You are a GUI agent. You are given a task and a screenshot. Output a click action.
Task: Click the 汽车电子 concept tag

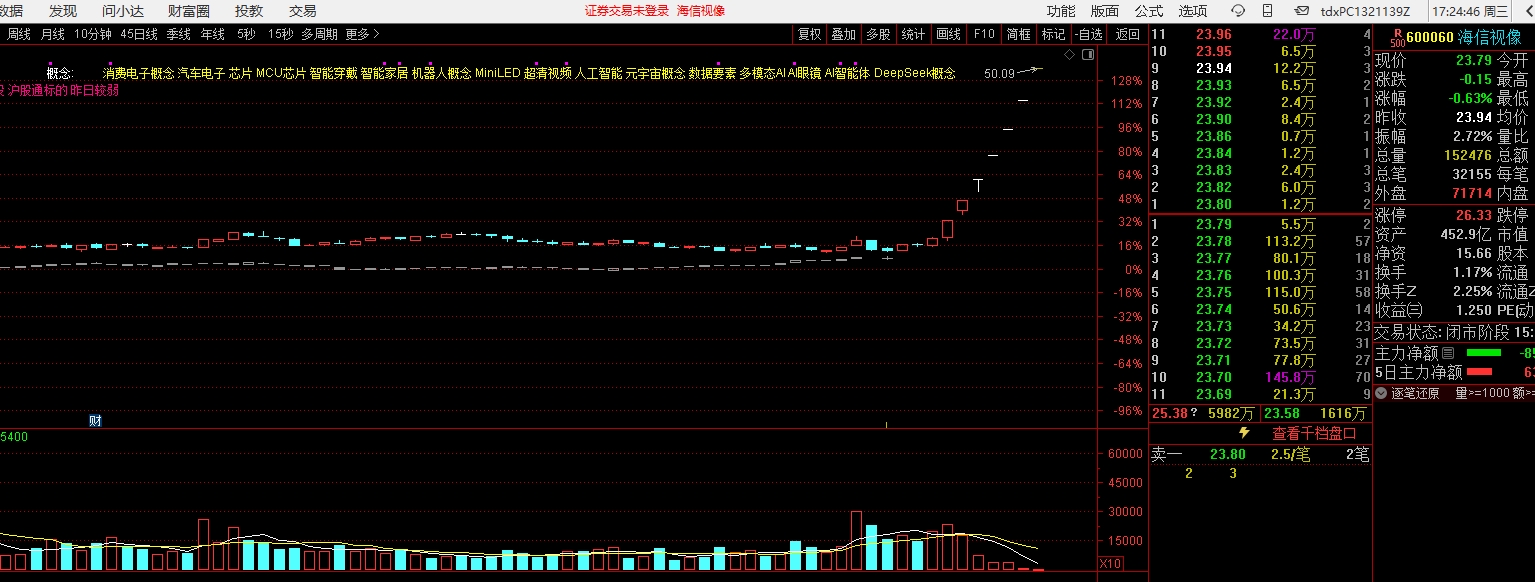click(201, 73)
